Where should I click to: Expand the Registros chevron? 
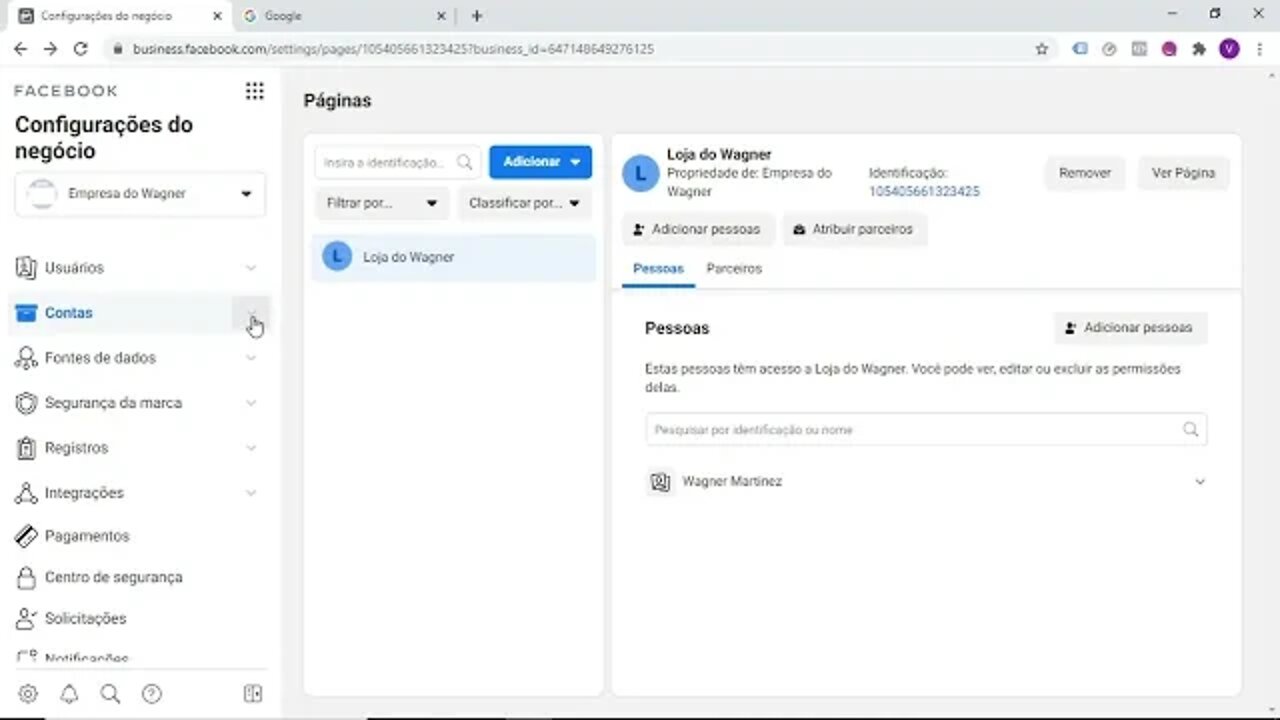pos(251,448)
